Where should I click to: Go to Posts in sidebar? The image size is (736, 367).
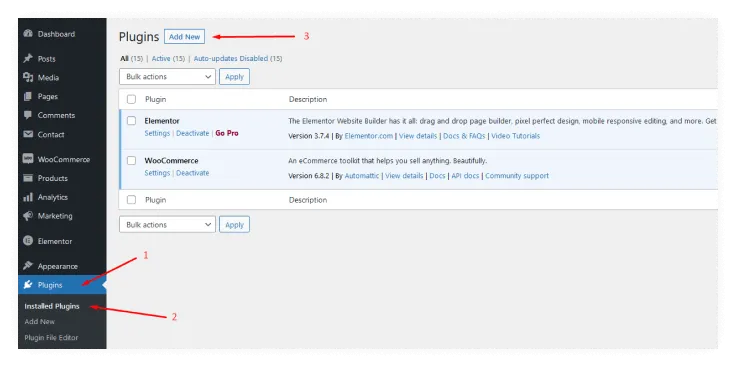[46, 59]
